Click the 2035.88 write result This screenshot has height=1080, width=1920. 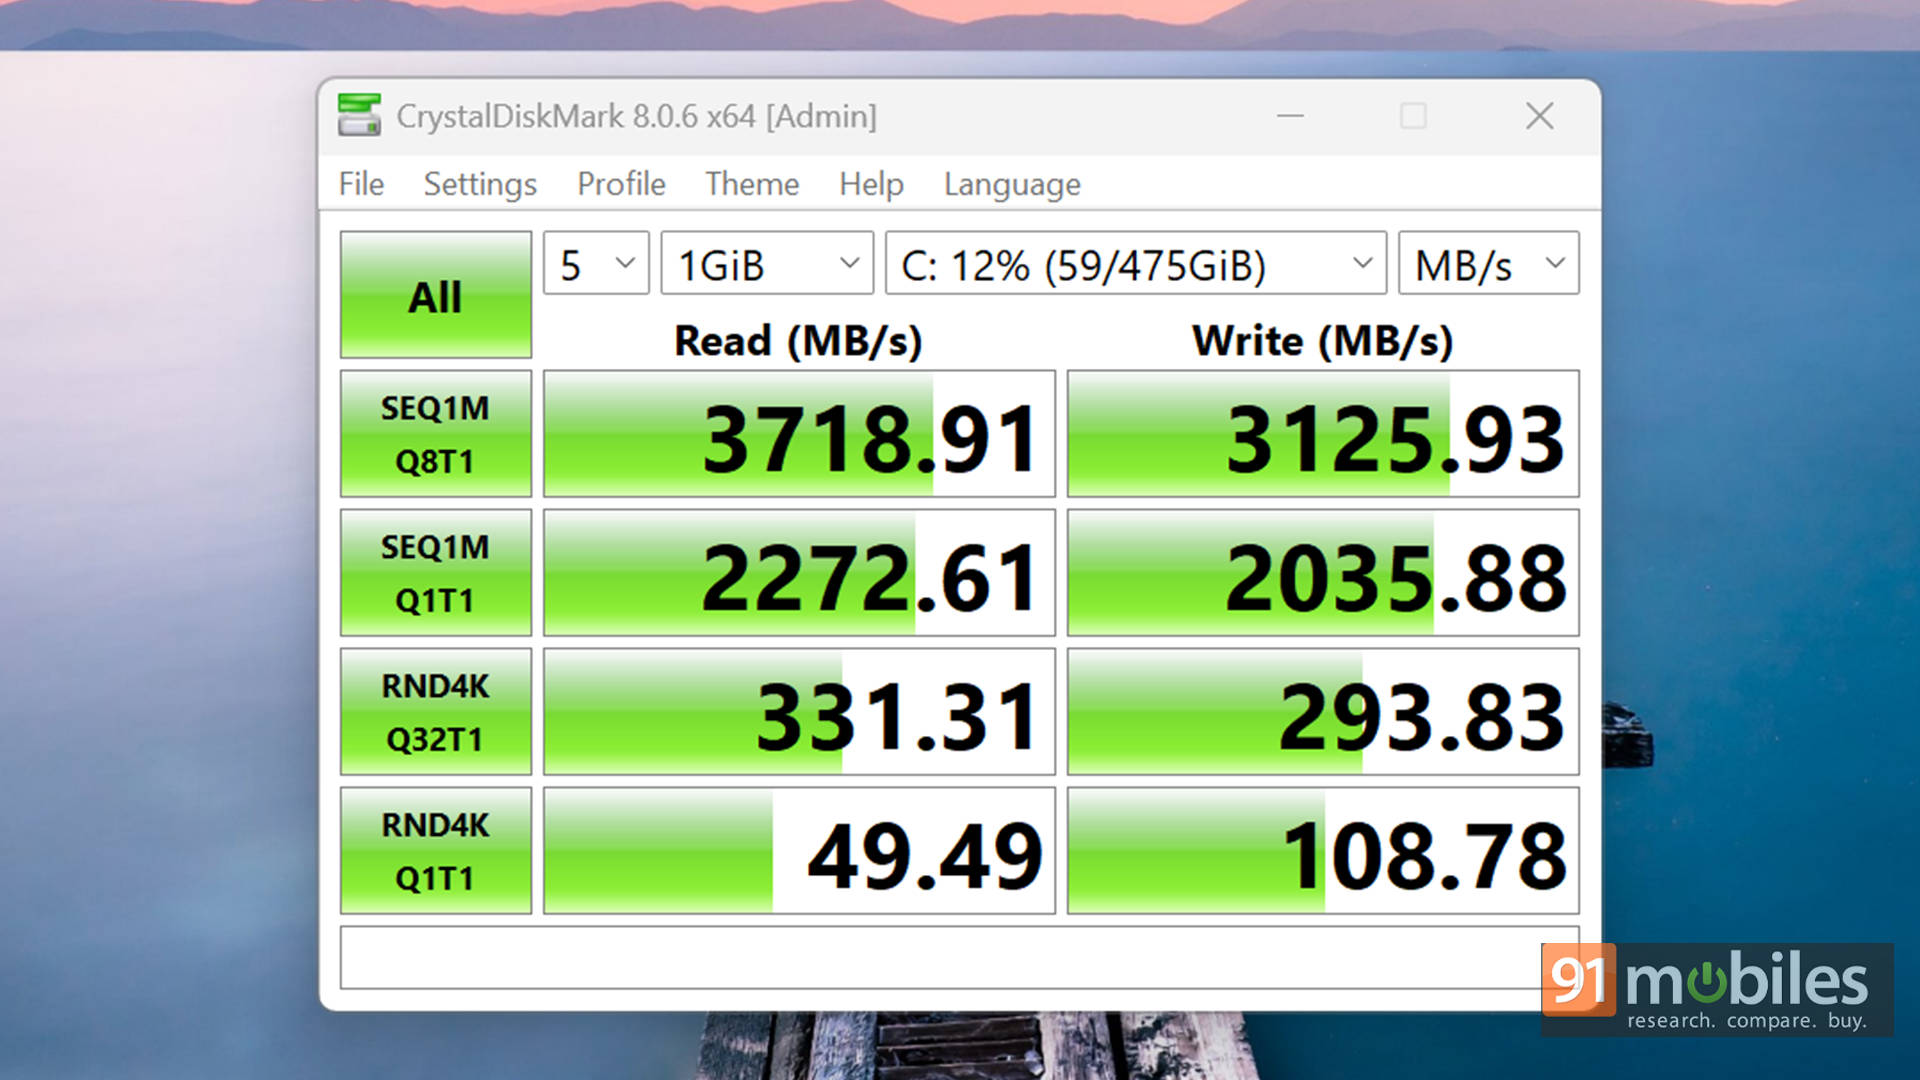[x=1323, y=573]
